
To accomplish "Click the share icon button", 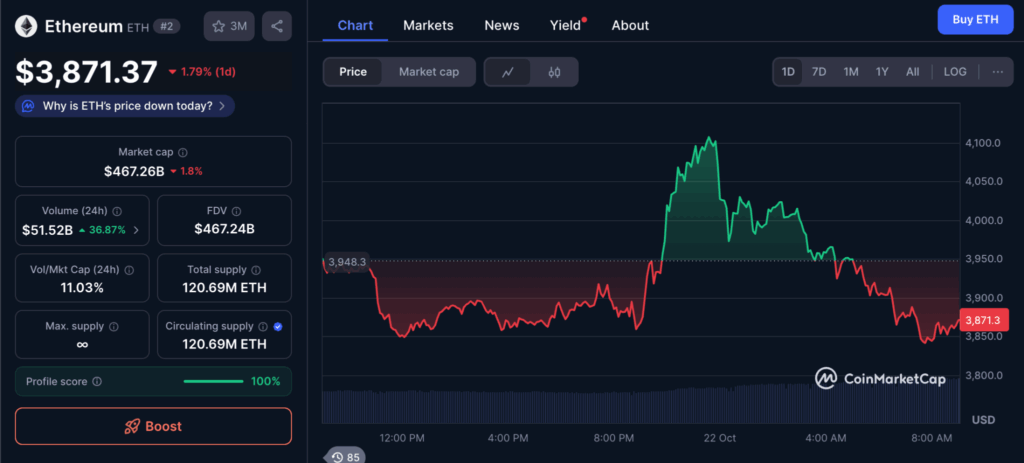I will [x=276, y=26].
